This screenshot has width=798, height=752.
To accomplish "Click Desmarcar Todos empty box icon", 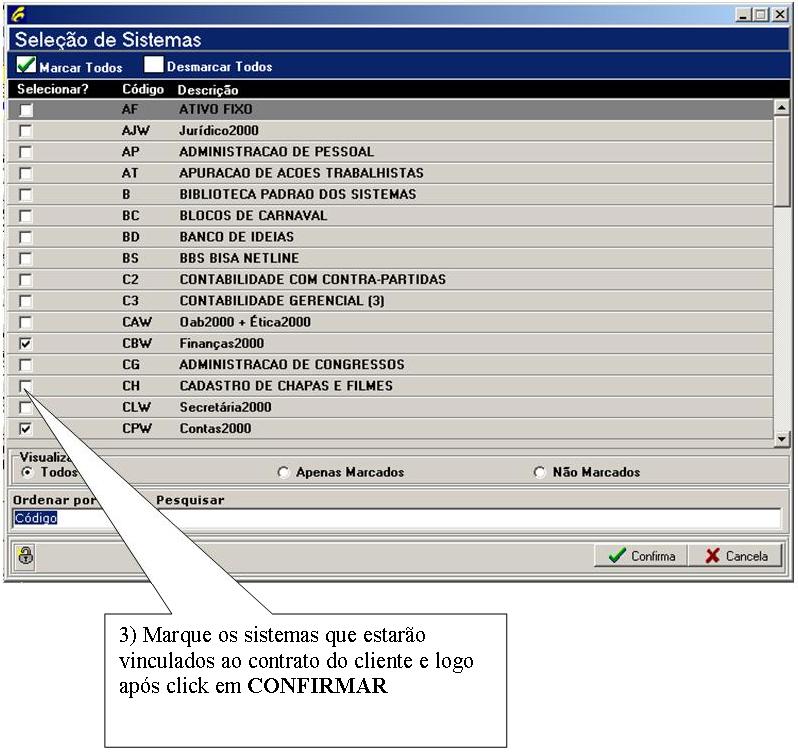I will point(153,66).
